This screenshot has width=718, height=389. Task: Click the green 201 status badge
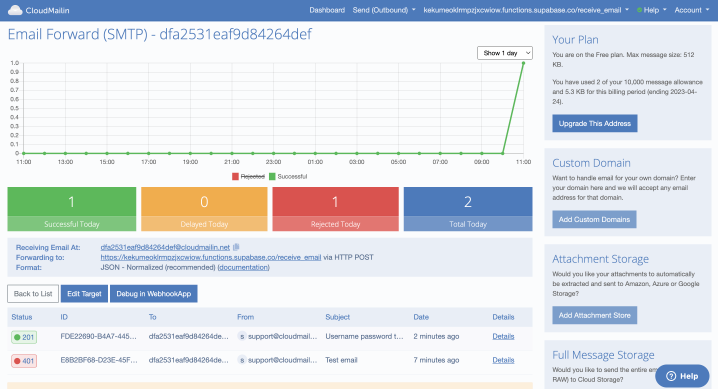pos(24,337)
